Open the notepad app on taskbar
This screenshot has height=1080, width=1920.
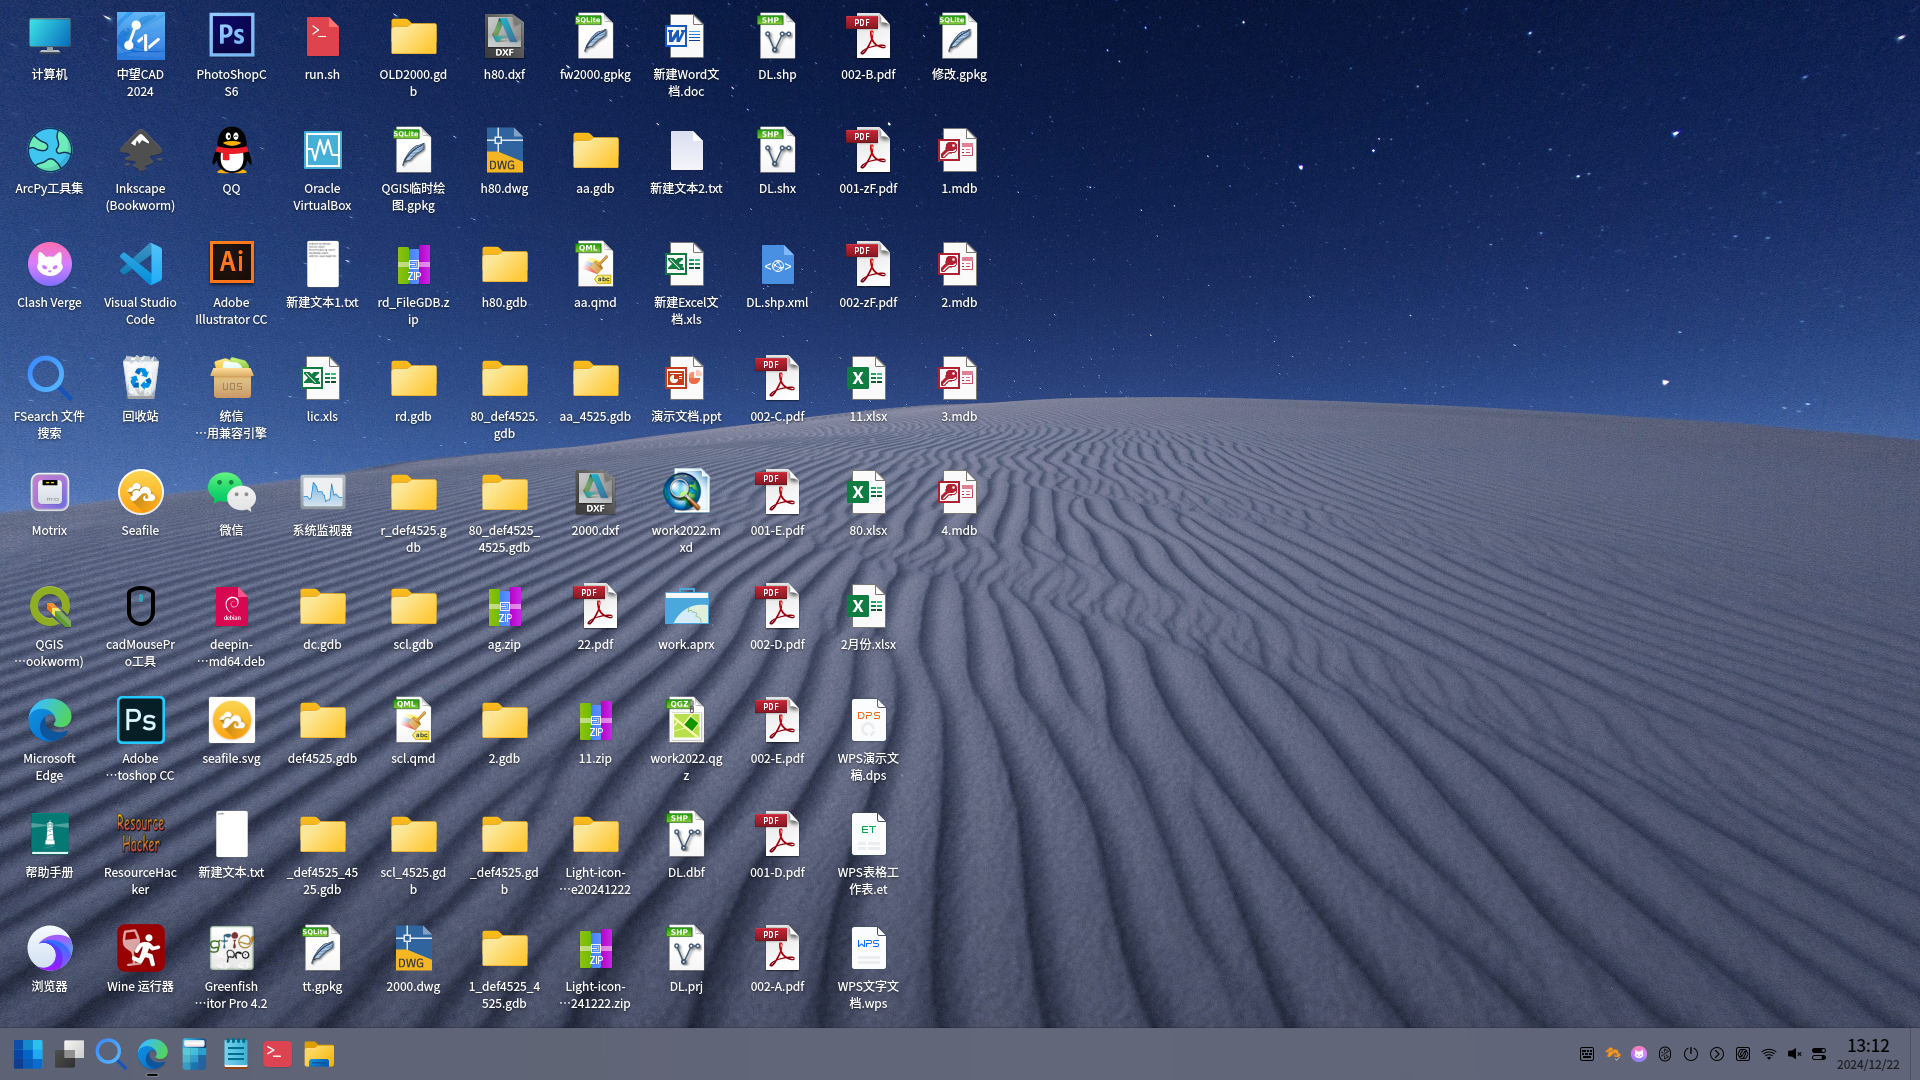236,1054
